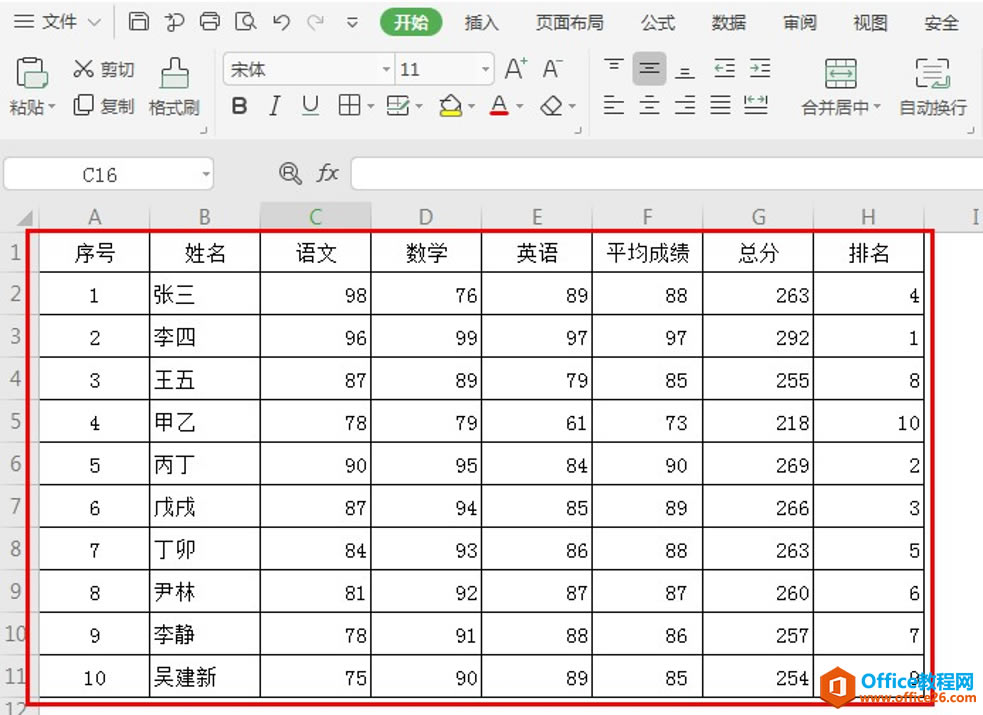
Task: Align text right icon
Action: click(x=685, y=105)
